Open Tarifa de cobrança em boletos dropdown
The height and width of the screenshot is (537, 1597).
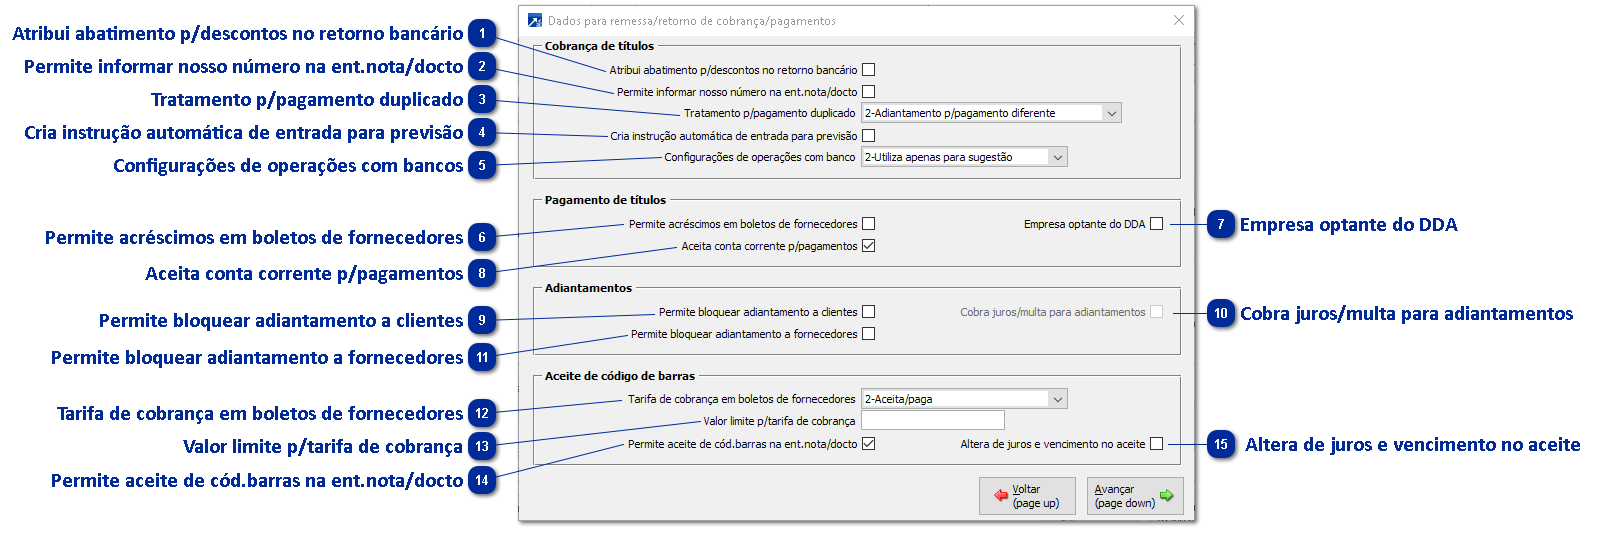[1057, 399]
